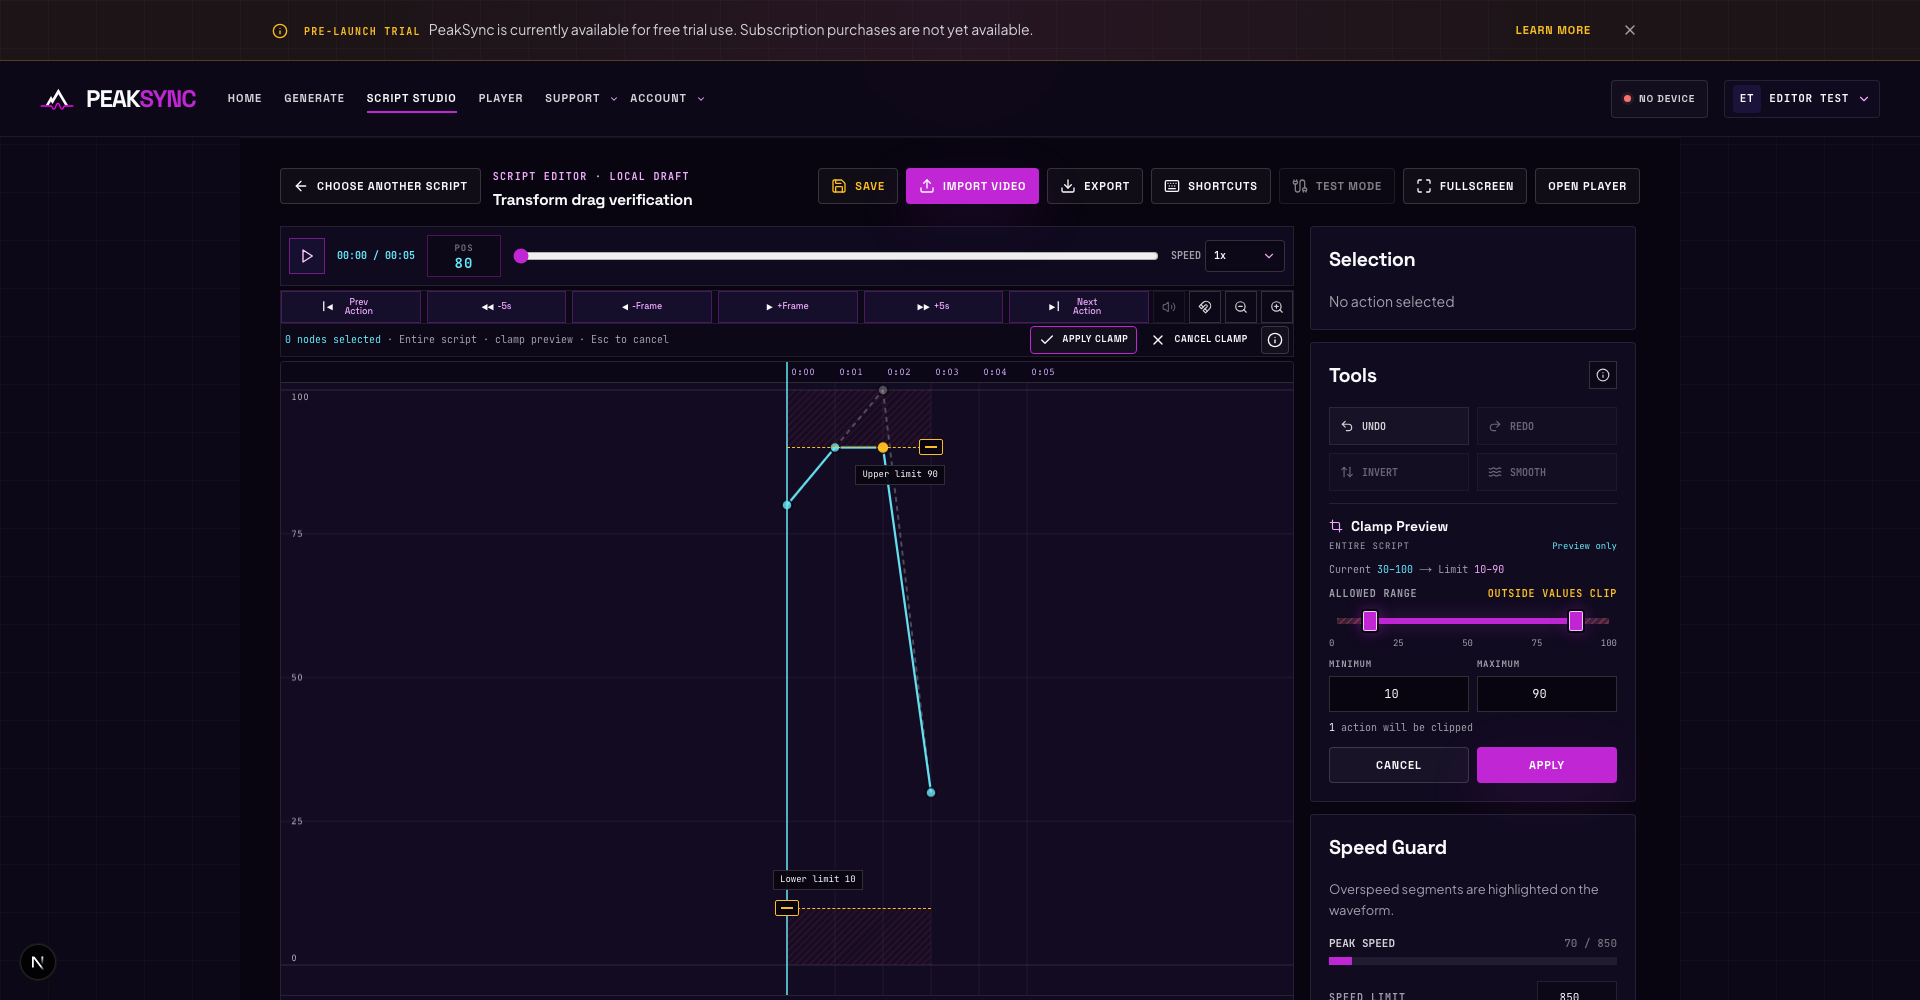Select the Script Studio nav tab
This screenshot has height=1000, width=1920.
tap(411, 98)
